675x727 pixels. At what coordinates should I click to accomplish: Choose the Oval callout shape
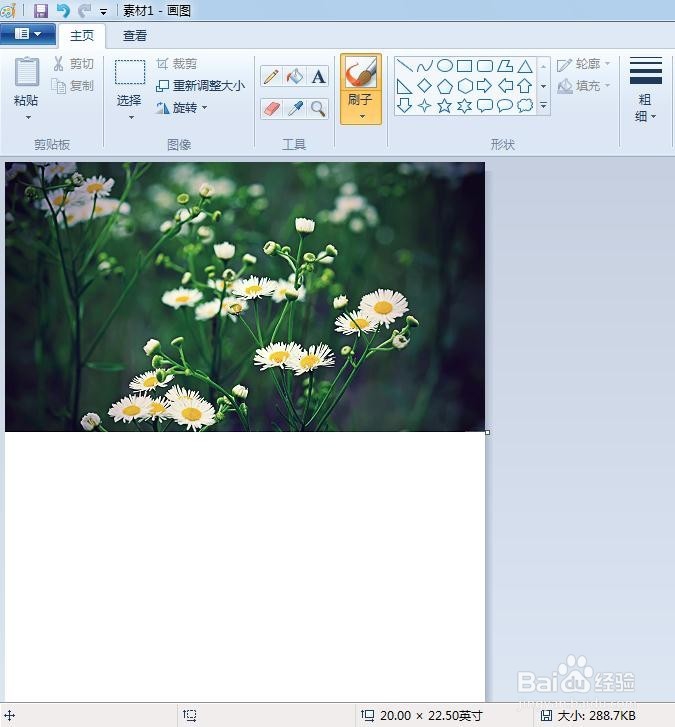coord(505,106)
